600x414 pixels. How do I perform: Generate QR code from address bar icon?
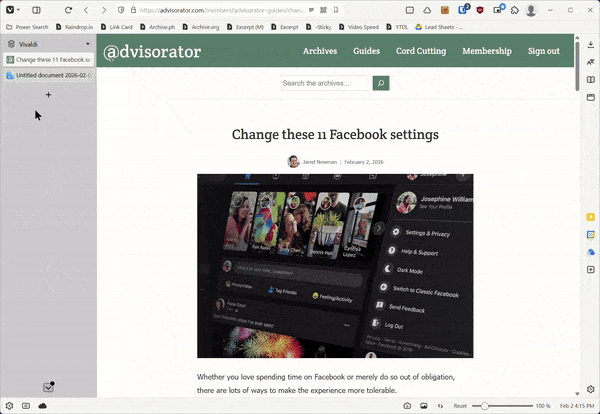[x=323, y=10]
